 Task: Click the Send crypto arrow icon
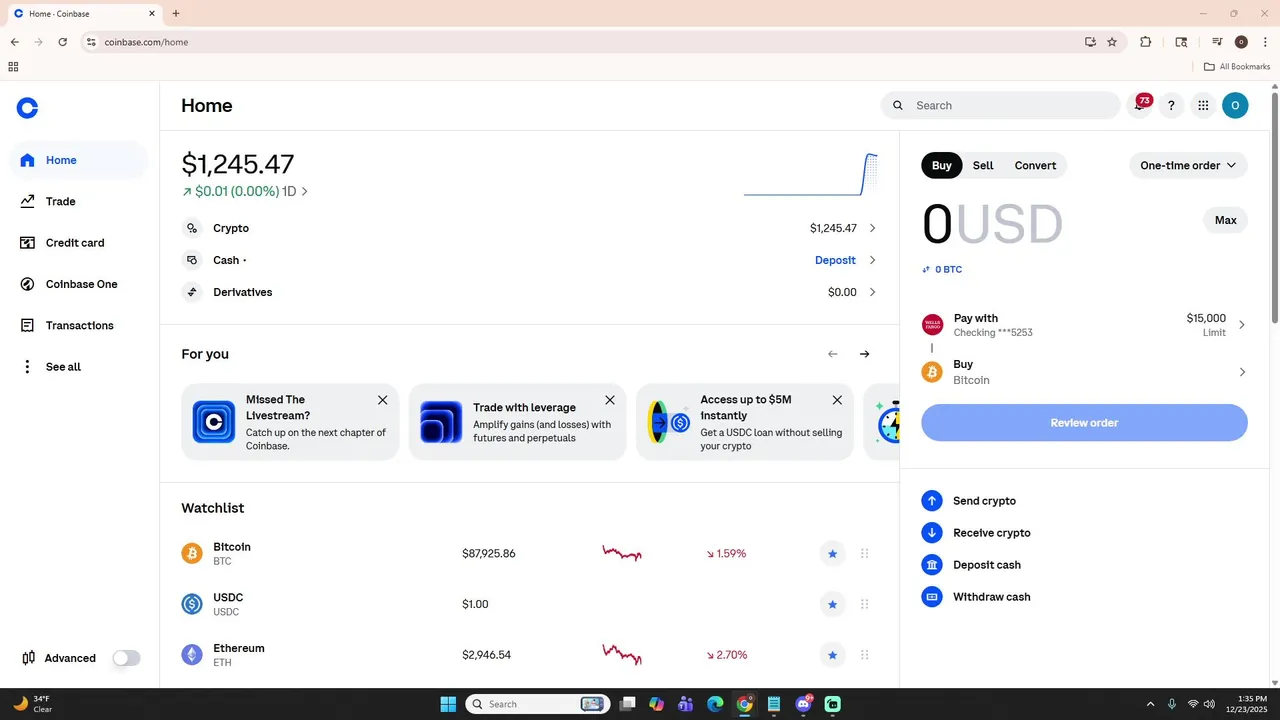[932, 501]
